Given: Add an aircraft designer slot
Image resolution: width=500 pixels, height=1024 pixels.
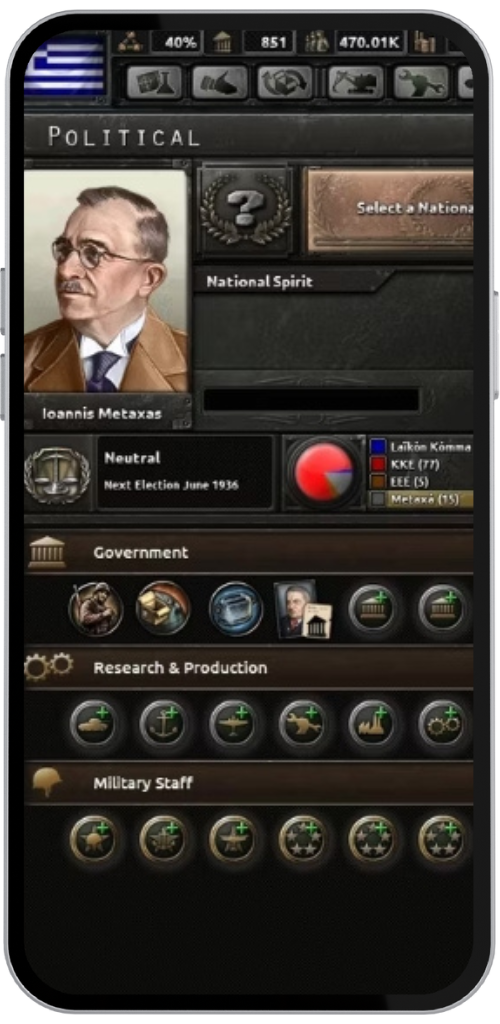Looking at the screenshot, I should click(234, 724).
